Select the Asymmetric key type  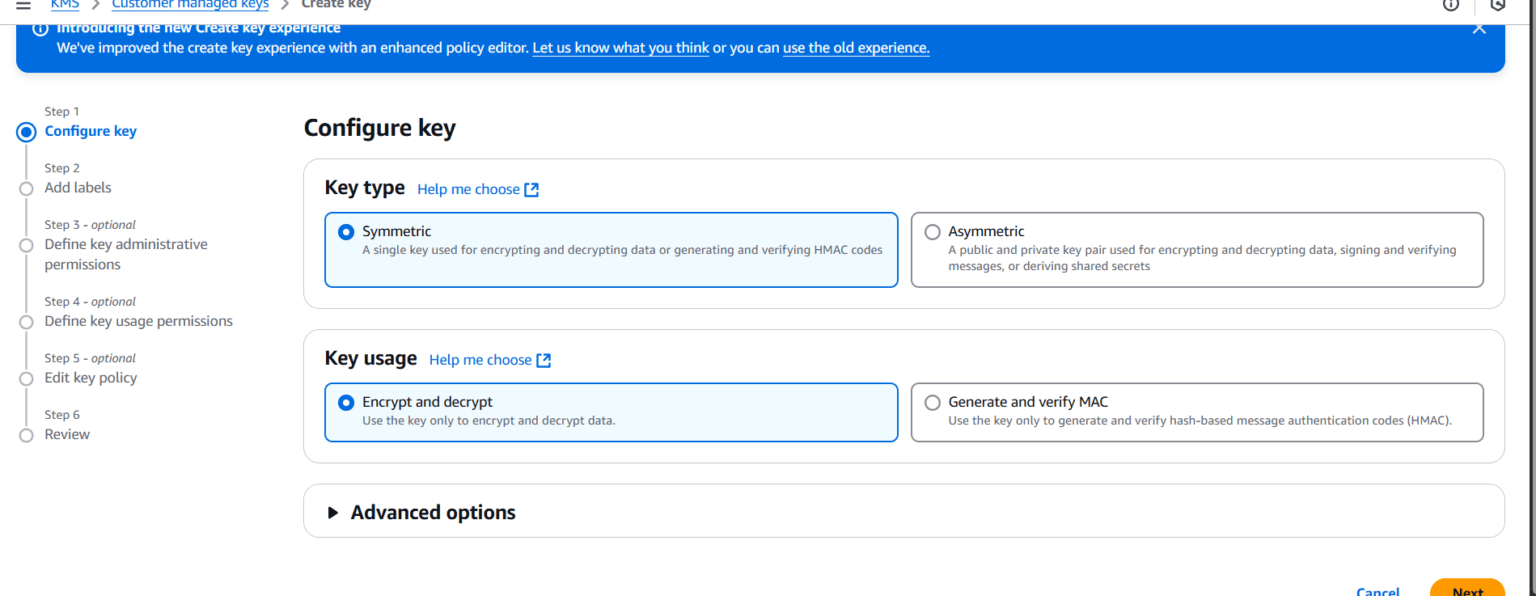pos(932,231)
